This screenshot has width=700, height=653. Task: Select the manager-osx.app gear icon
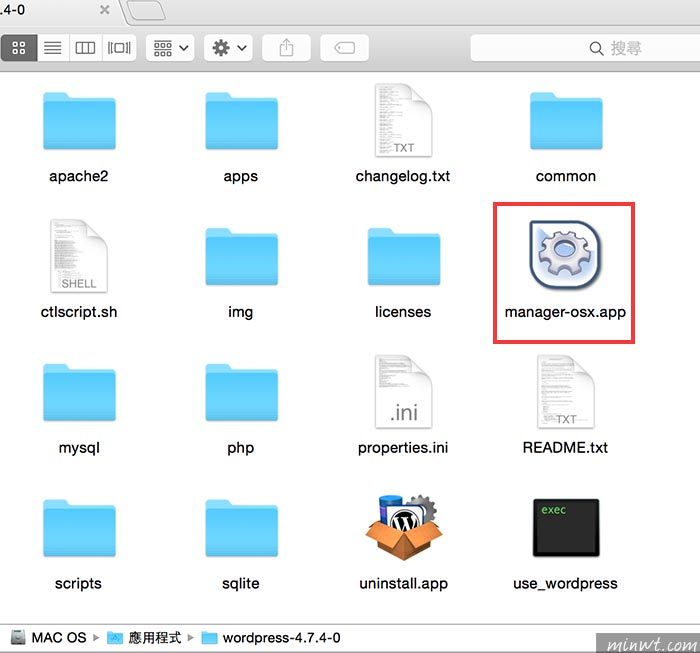coord(566,254)
